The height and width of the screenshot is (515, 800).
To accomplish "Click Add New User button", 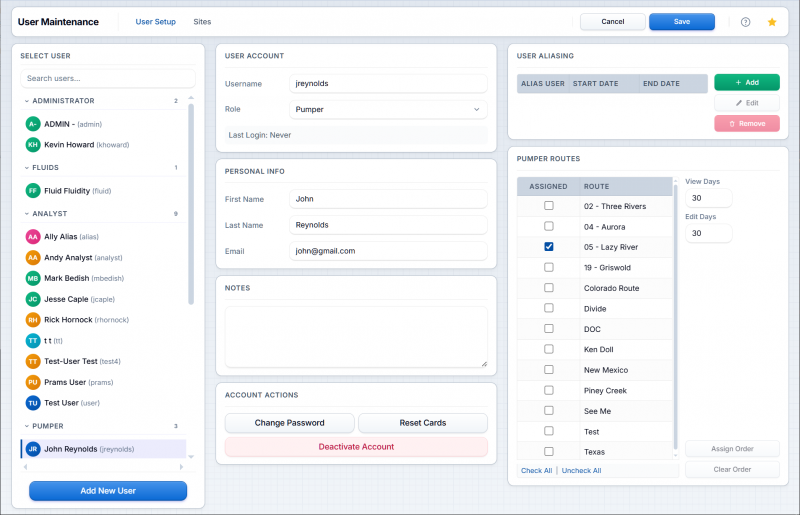I will [x=108, y=491].
